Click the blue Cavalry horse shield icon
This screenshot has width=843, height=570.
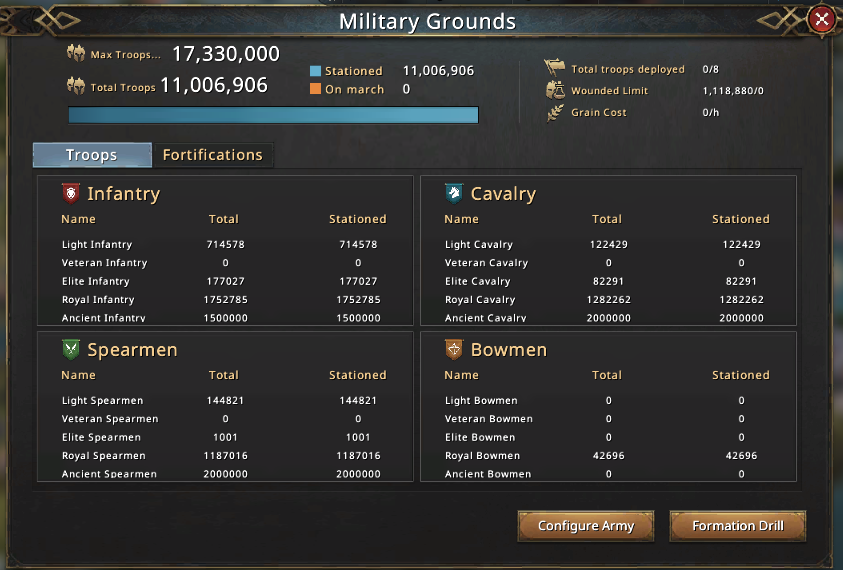[x=454, y=194]
